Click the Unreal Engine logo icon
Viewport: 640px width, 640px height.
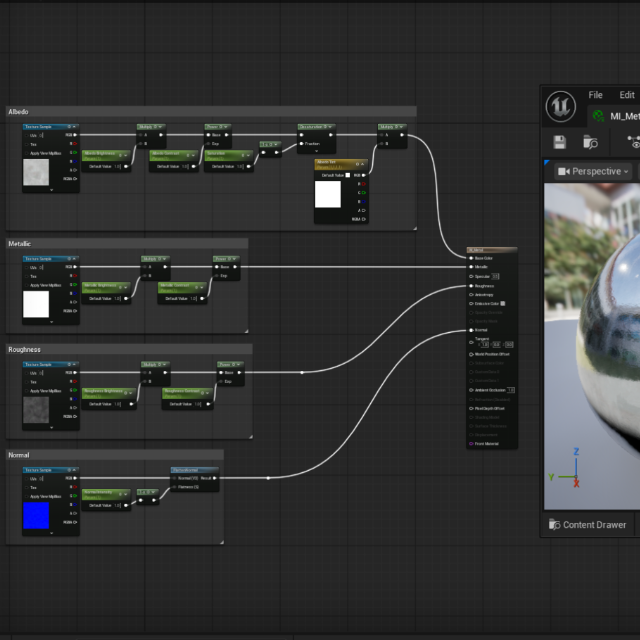coord(561,106)
